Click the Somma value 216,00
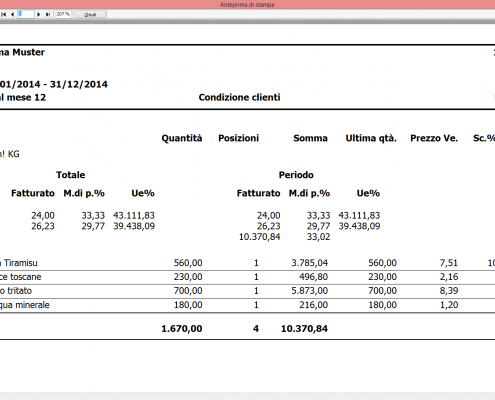 coord(314,305)
